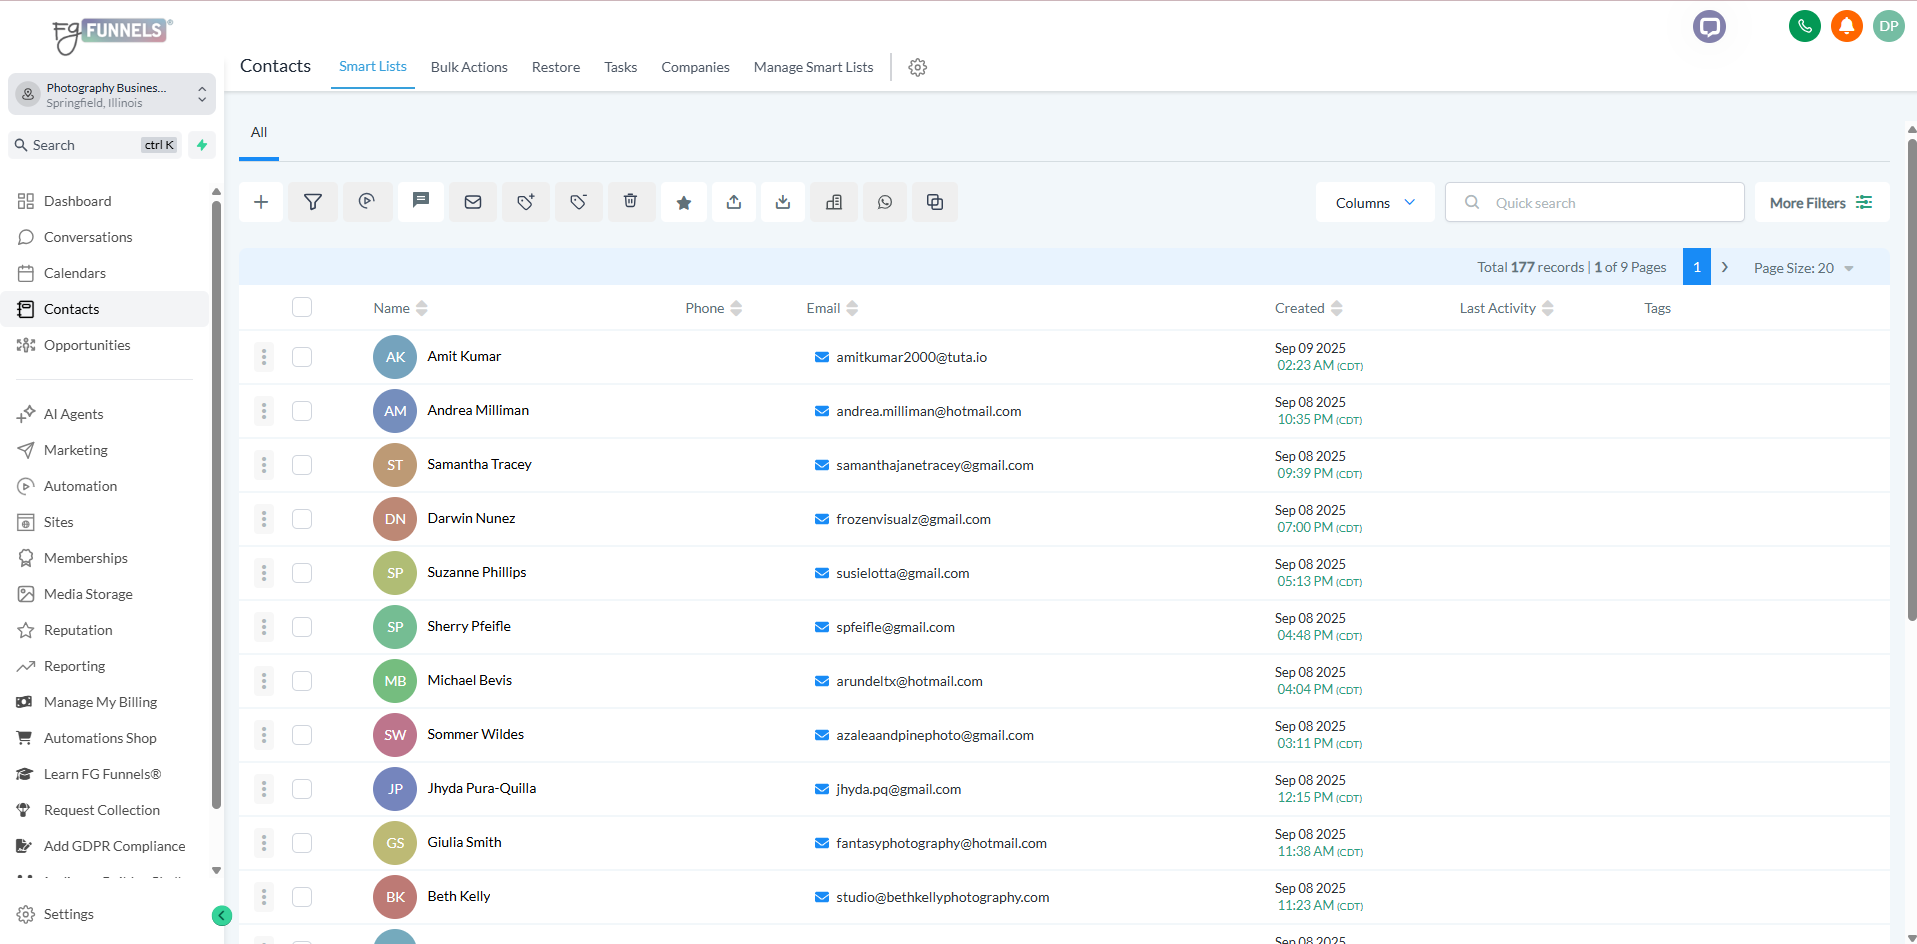The image size is (1917, 944).
Task: Open Samantha Tracey's contact record
Action: (479, 464)
